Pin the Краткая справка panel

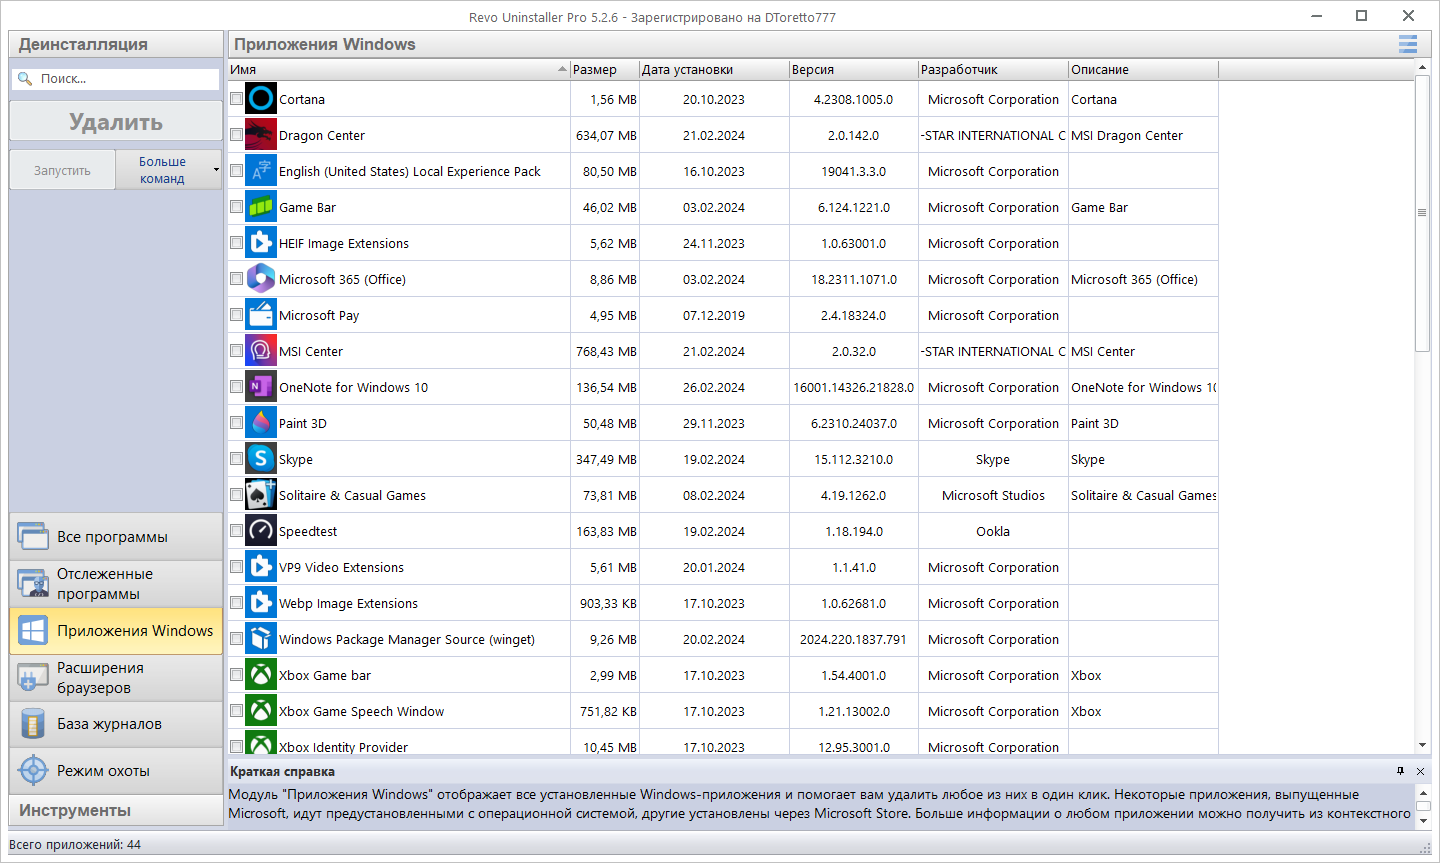point(1400,771)
